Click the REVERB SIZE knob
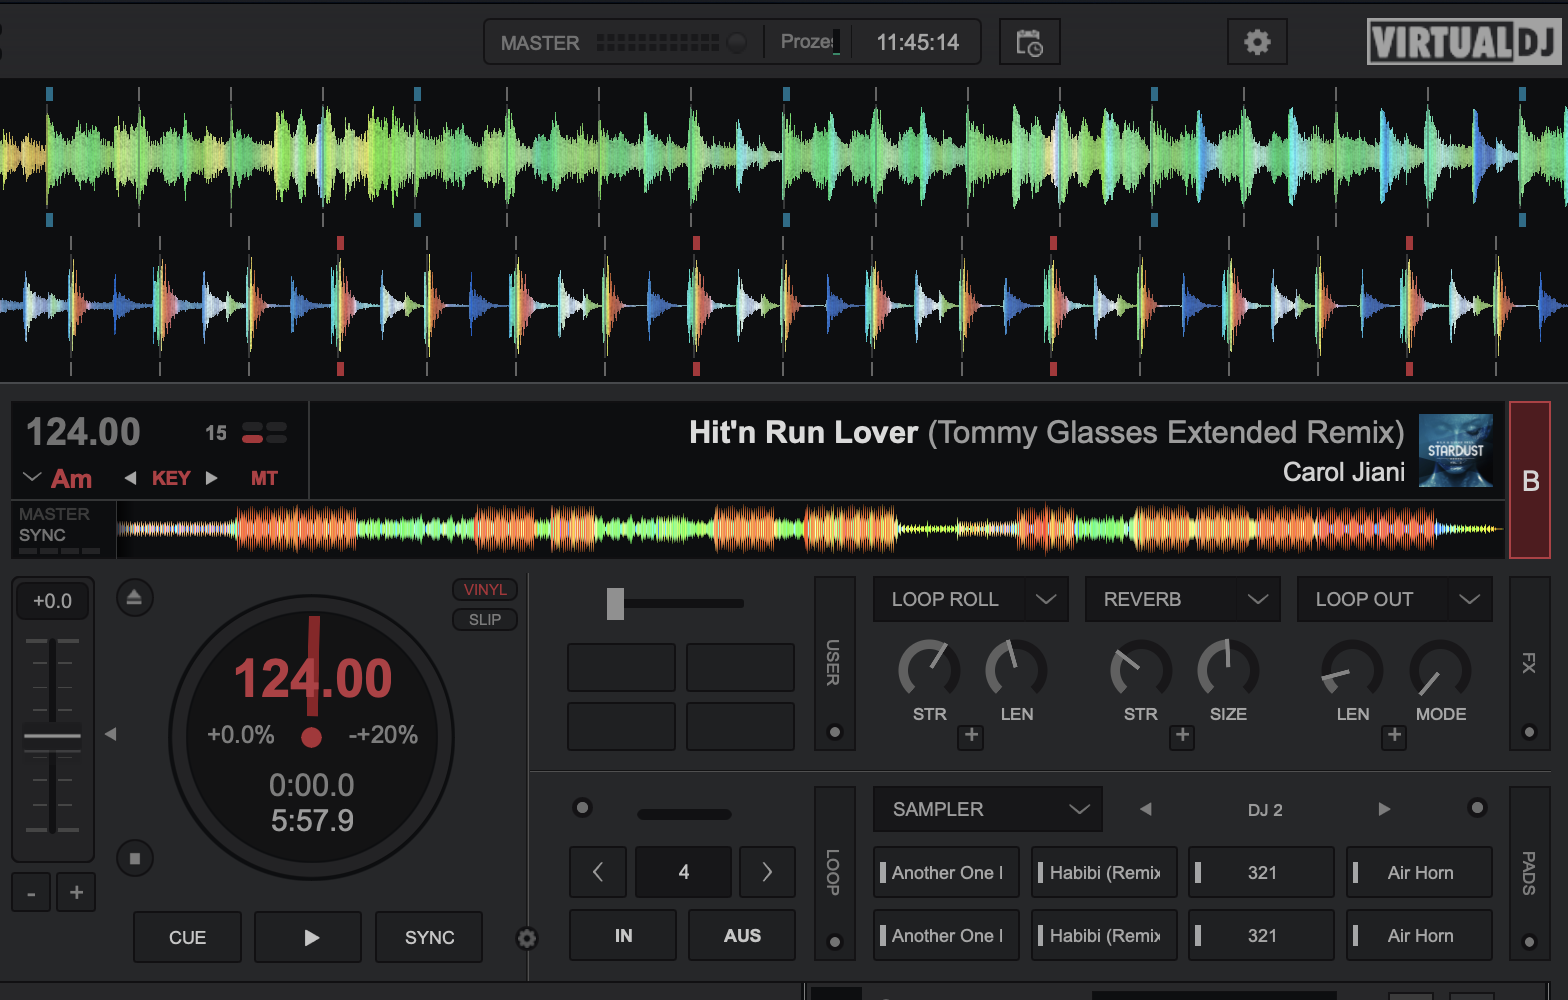 [1228, 669]
